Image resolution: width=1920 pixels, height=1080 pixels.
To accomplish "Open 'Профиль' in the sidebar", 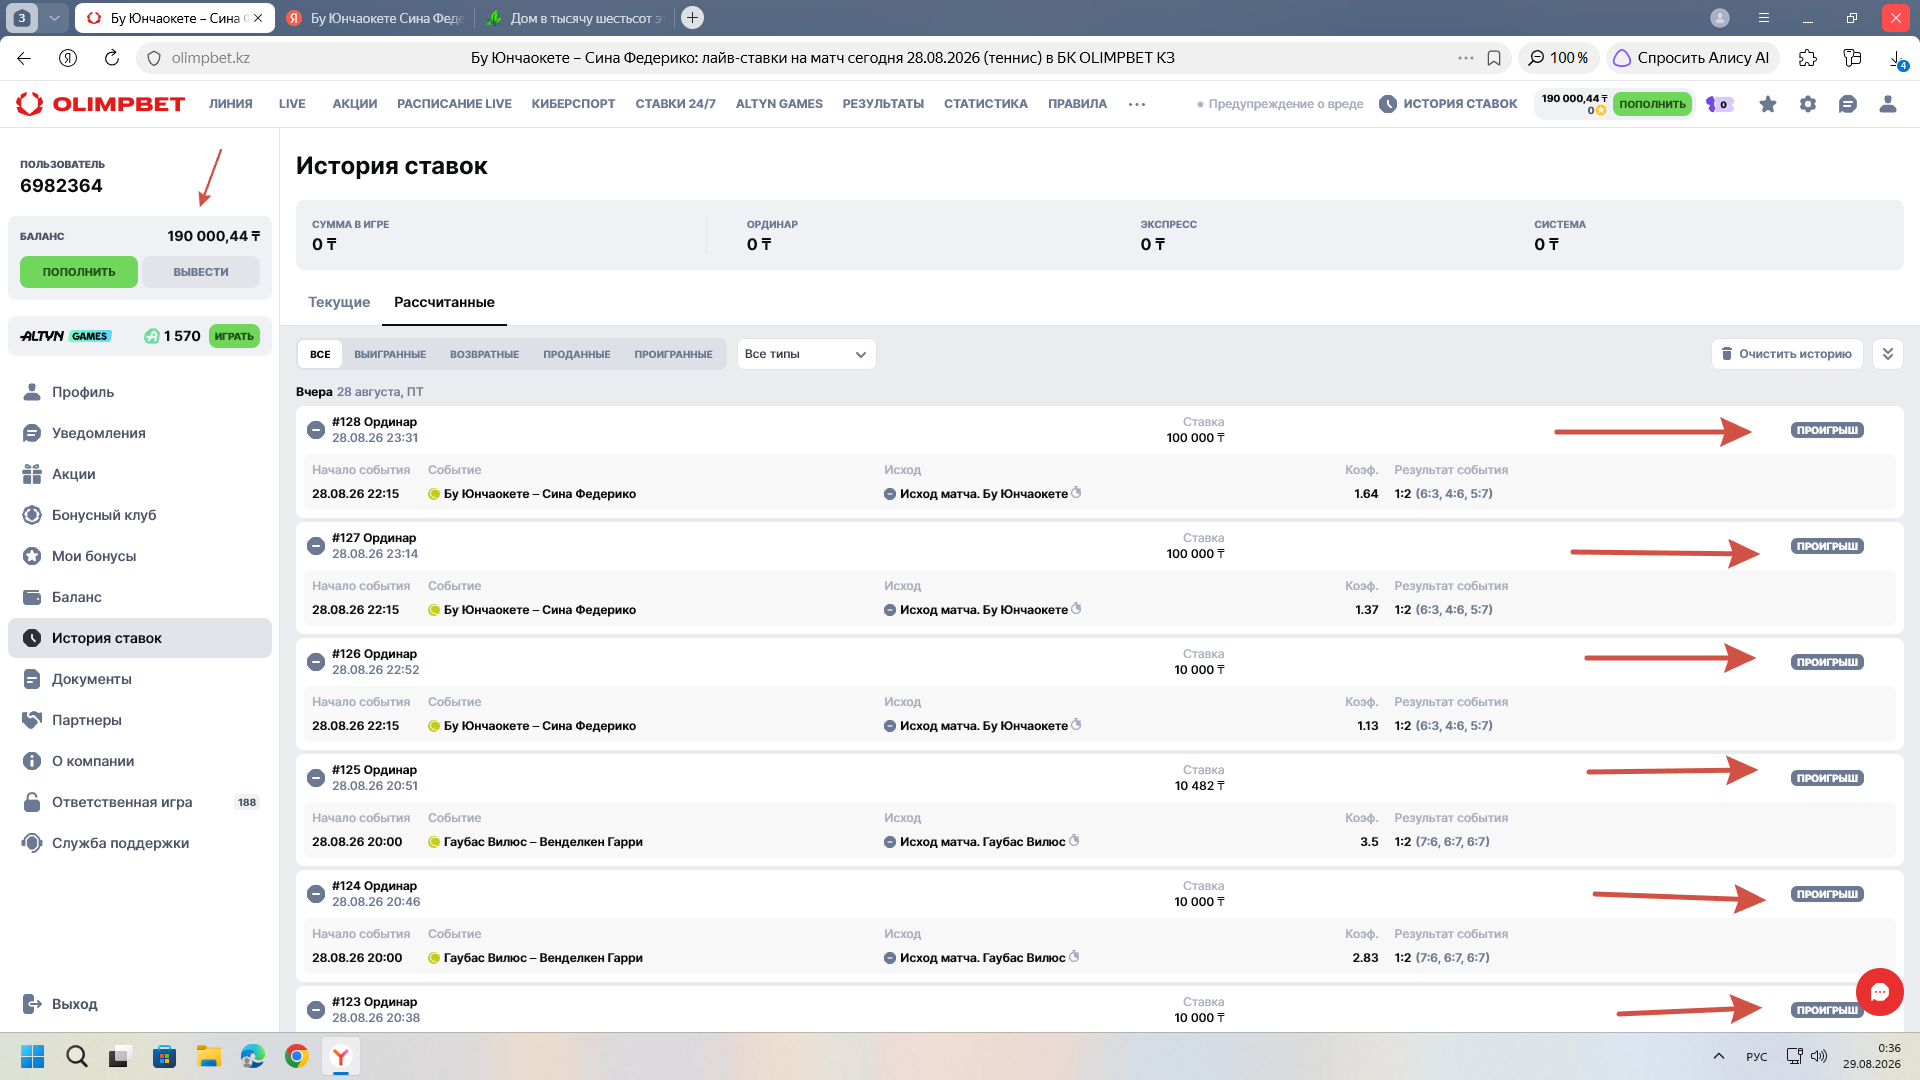I will point(140,392).
